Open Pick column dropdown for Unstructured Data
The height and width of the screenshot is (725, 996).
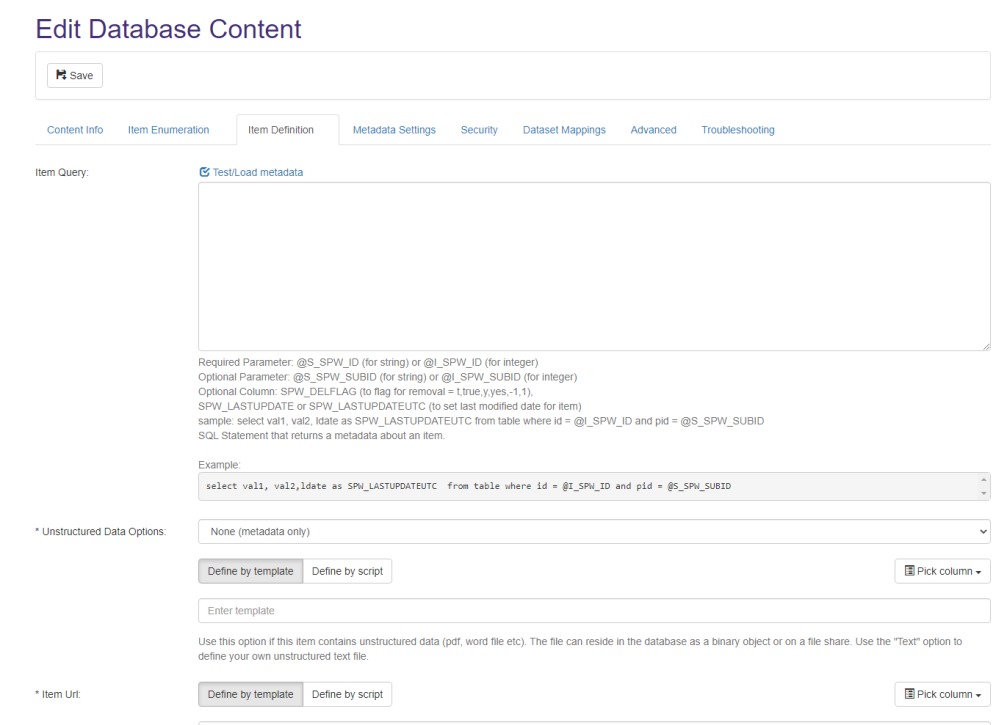click(x=942, y=571)
